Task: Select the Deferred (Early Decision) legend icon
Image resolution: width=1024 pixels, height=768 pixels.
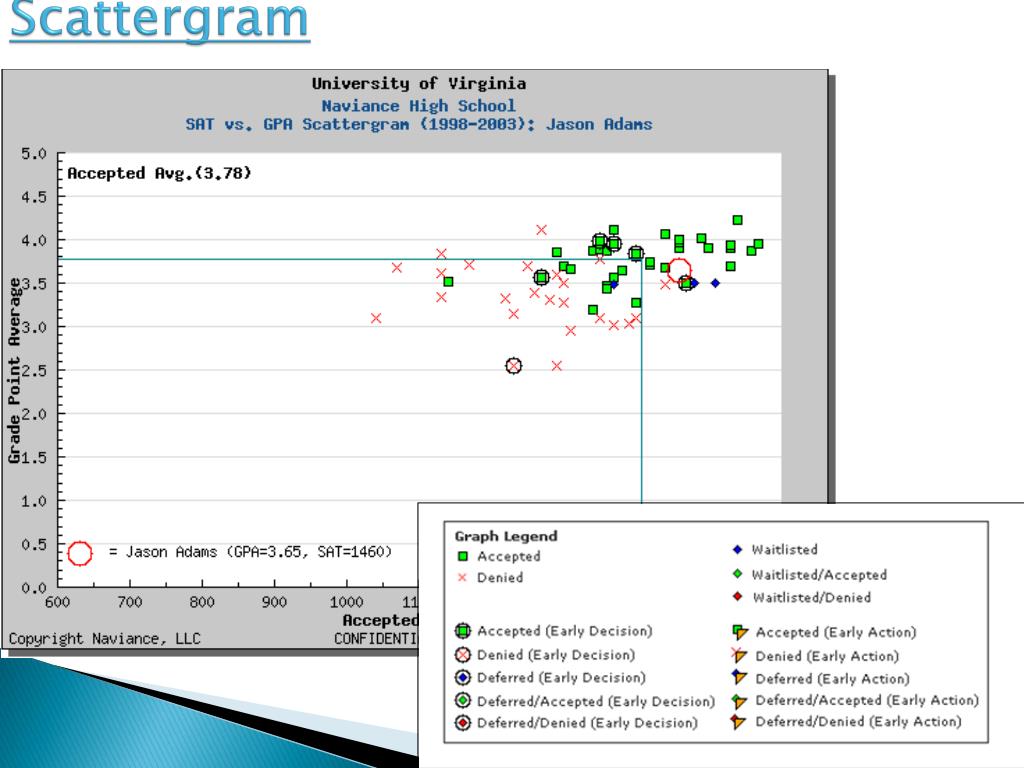Action: tap(462, 677)
